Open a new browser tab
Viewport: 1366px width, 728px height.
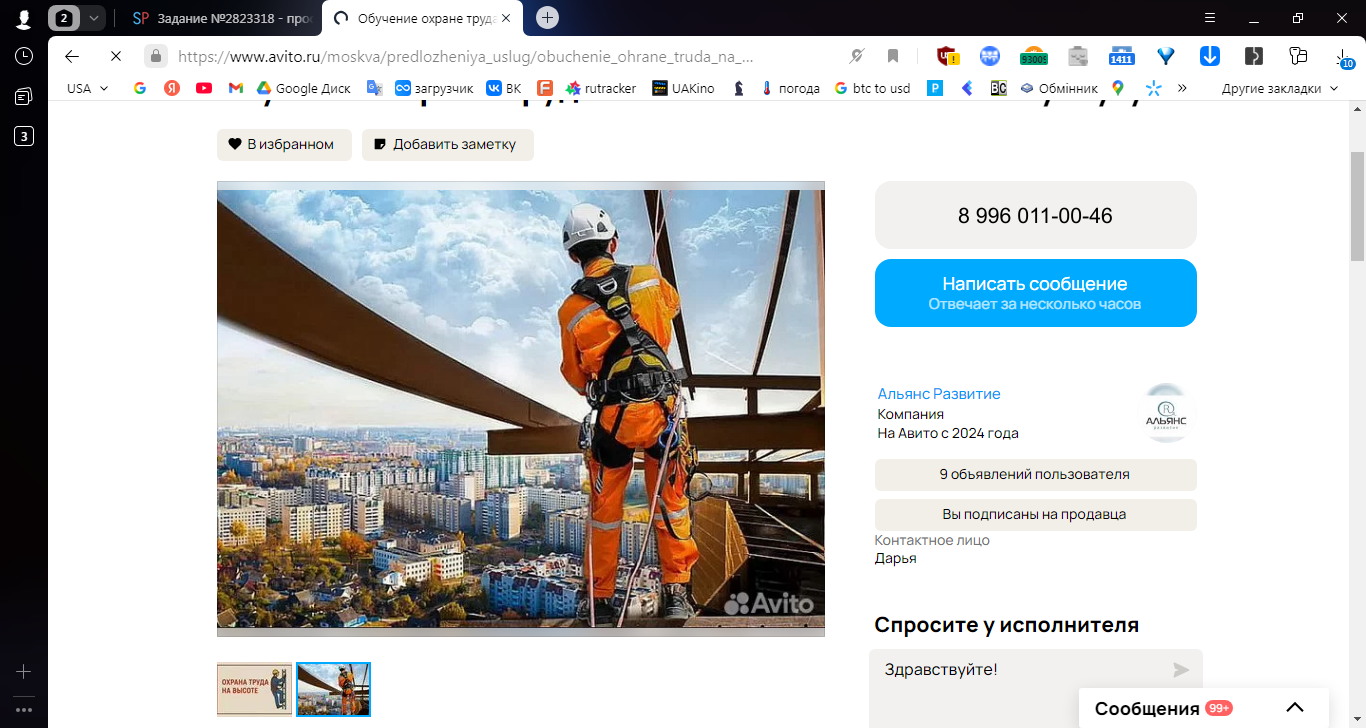click(547, 18)
